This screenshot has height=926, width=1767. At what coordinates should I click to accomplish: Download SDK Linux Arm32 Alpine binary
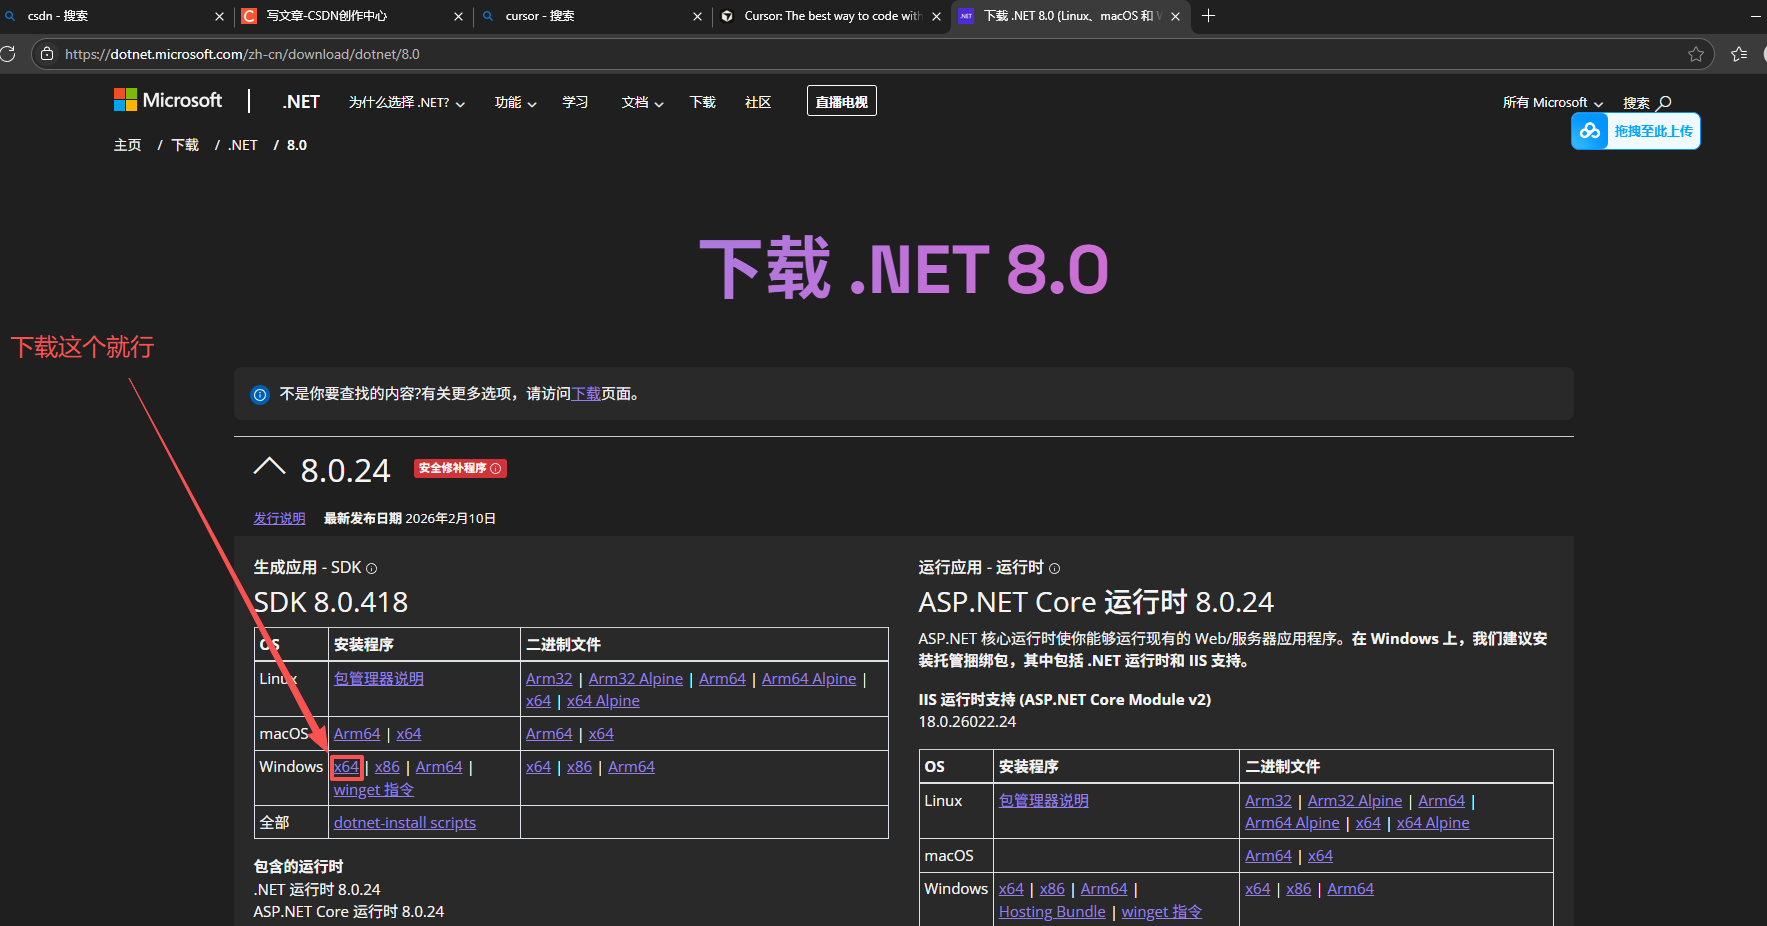pos(636,679)
